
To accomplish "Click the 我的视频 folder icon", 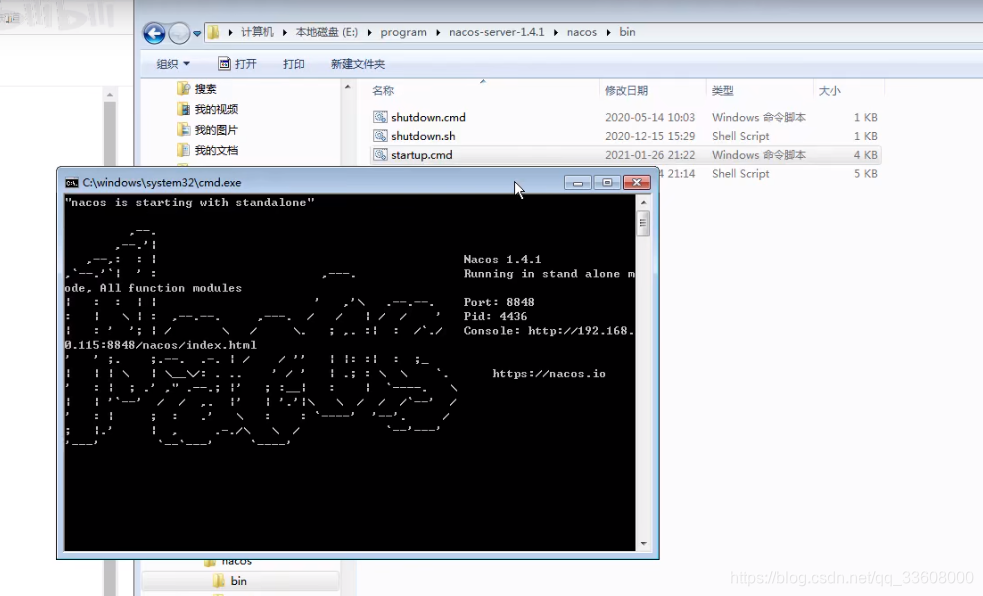I will [x=183, y=109].
